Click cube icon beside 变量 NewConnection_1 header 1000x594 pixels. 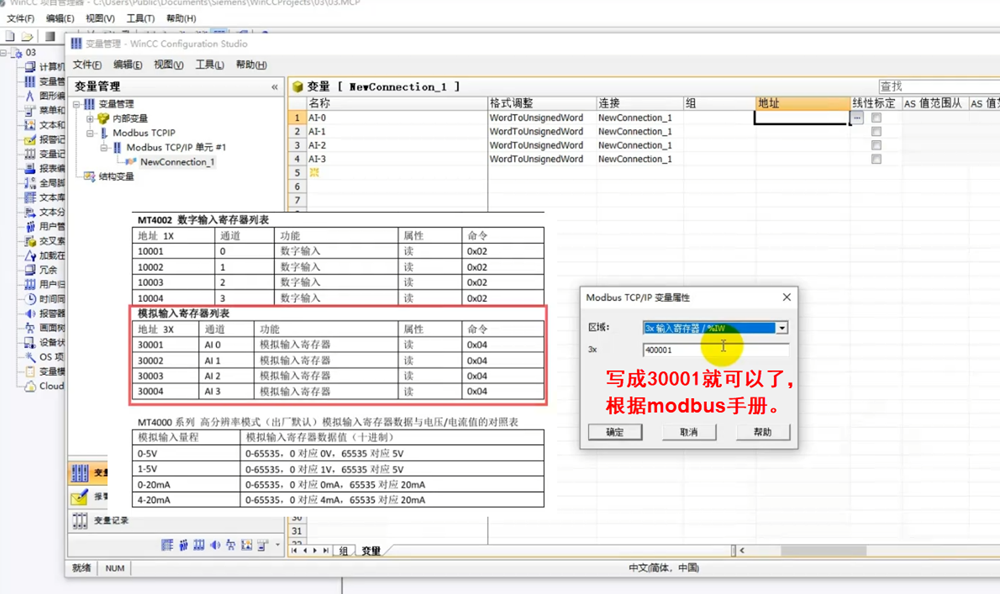(297, 87)
